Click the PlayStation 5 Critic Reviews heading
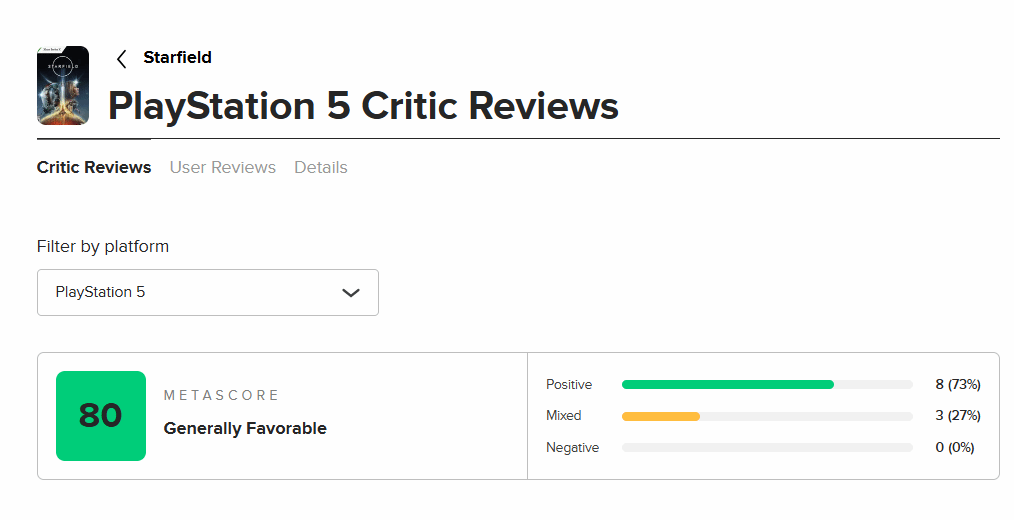The width and height of the screenshot is (1014, 520). pos(363,106)
